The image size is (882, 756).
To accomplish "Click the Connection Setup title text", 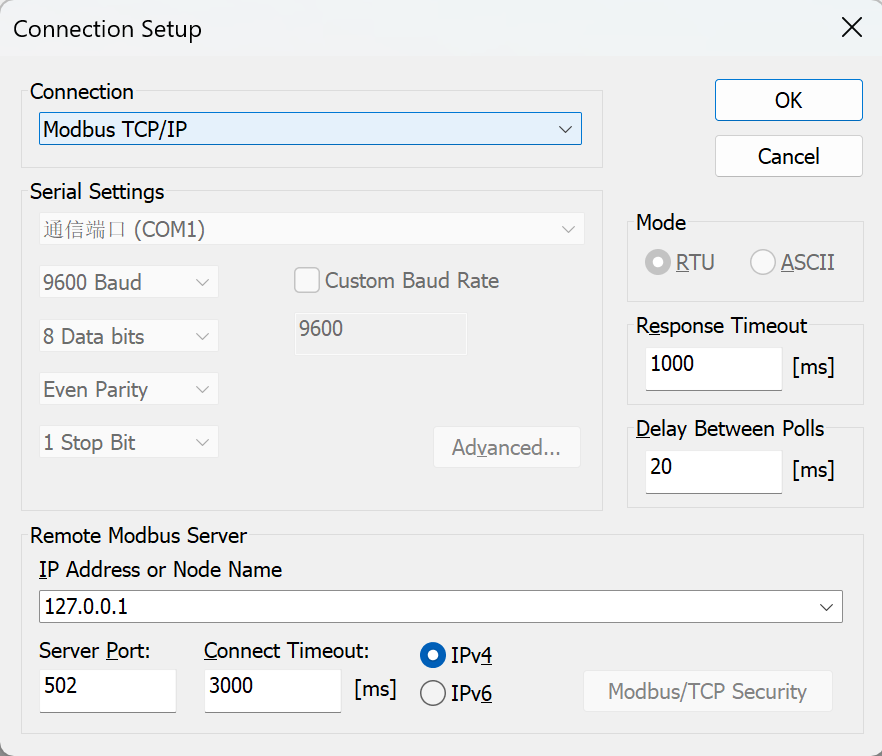I will point(107,29).
